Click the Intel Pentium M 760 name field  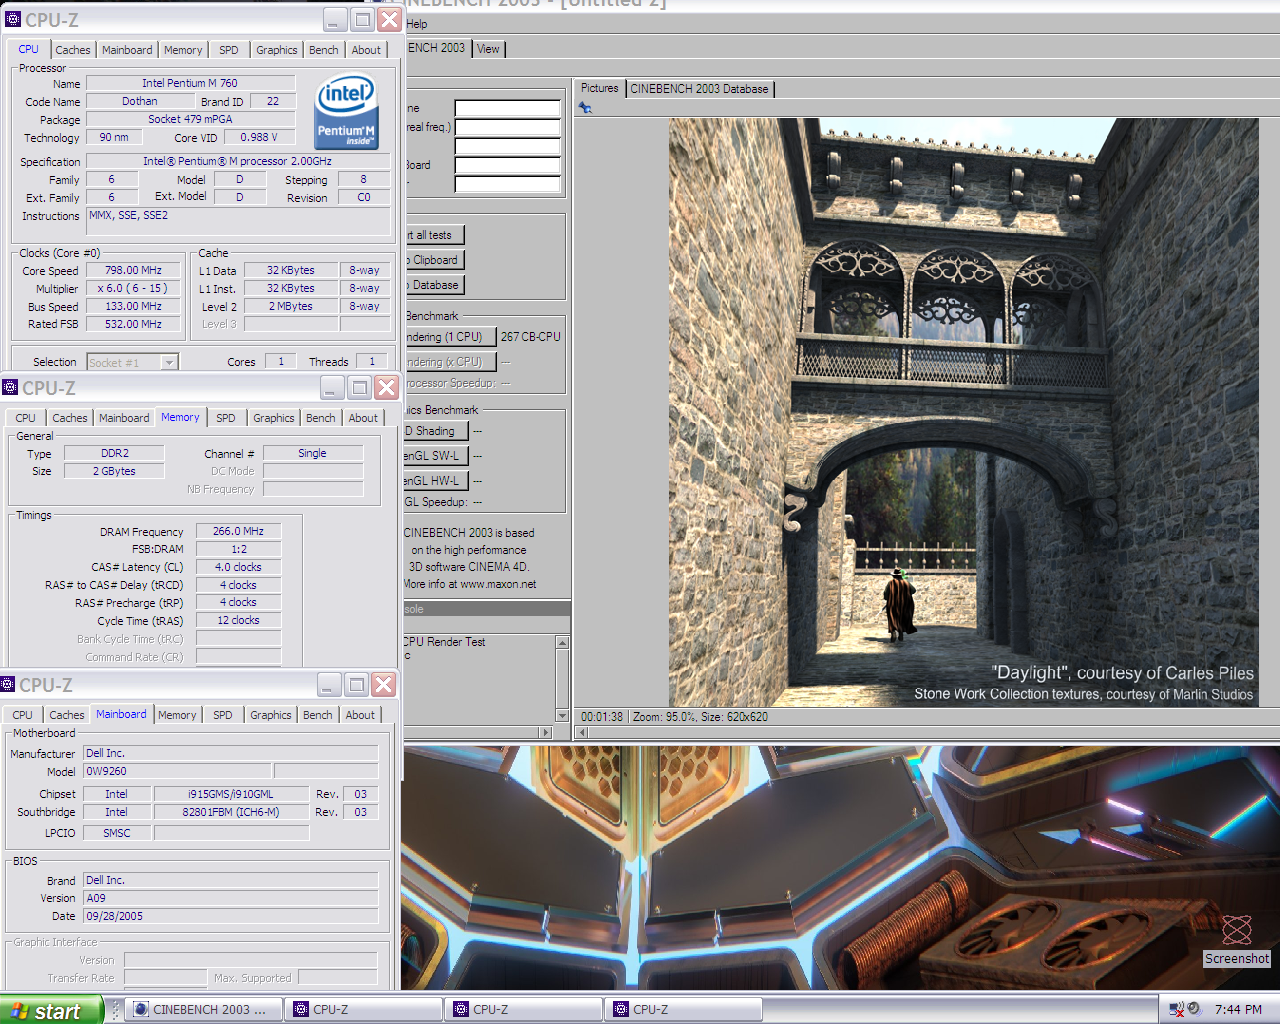click(x=190, y=83)
